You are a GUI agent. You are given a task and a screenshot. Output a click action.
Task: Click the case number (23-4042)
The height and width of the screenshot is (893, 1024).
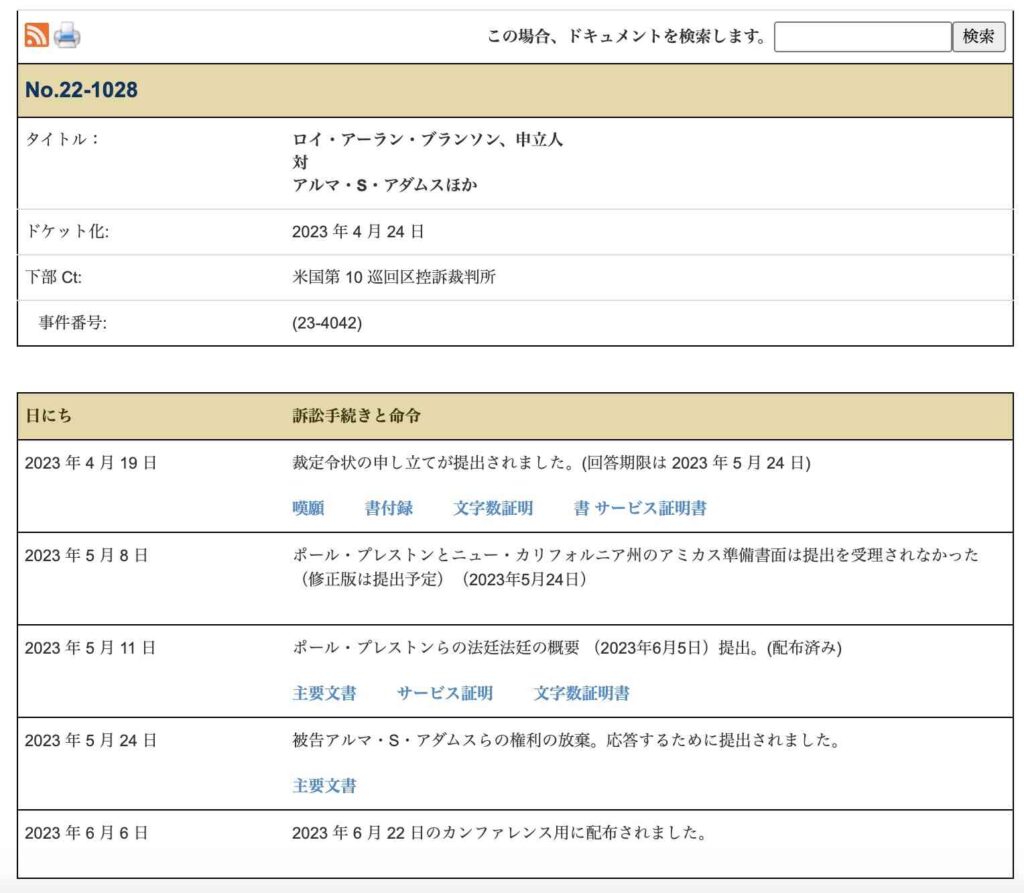[327, 323]
